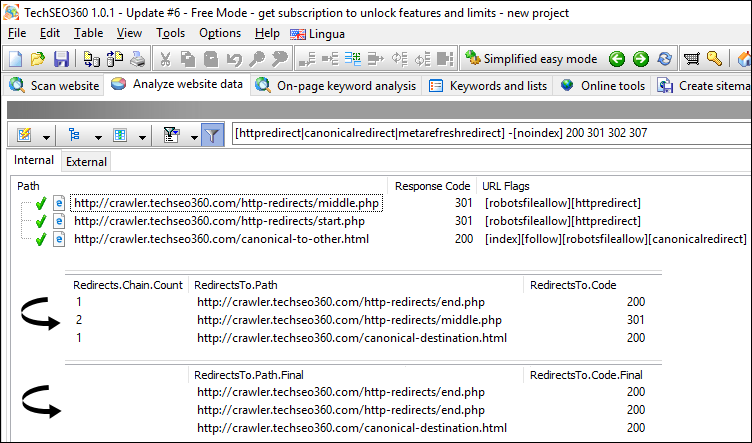Open the Tools menu
Image resolution: width=752 pixels, height=443 pixels.
[x=170, y=33]
